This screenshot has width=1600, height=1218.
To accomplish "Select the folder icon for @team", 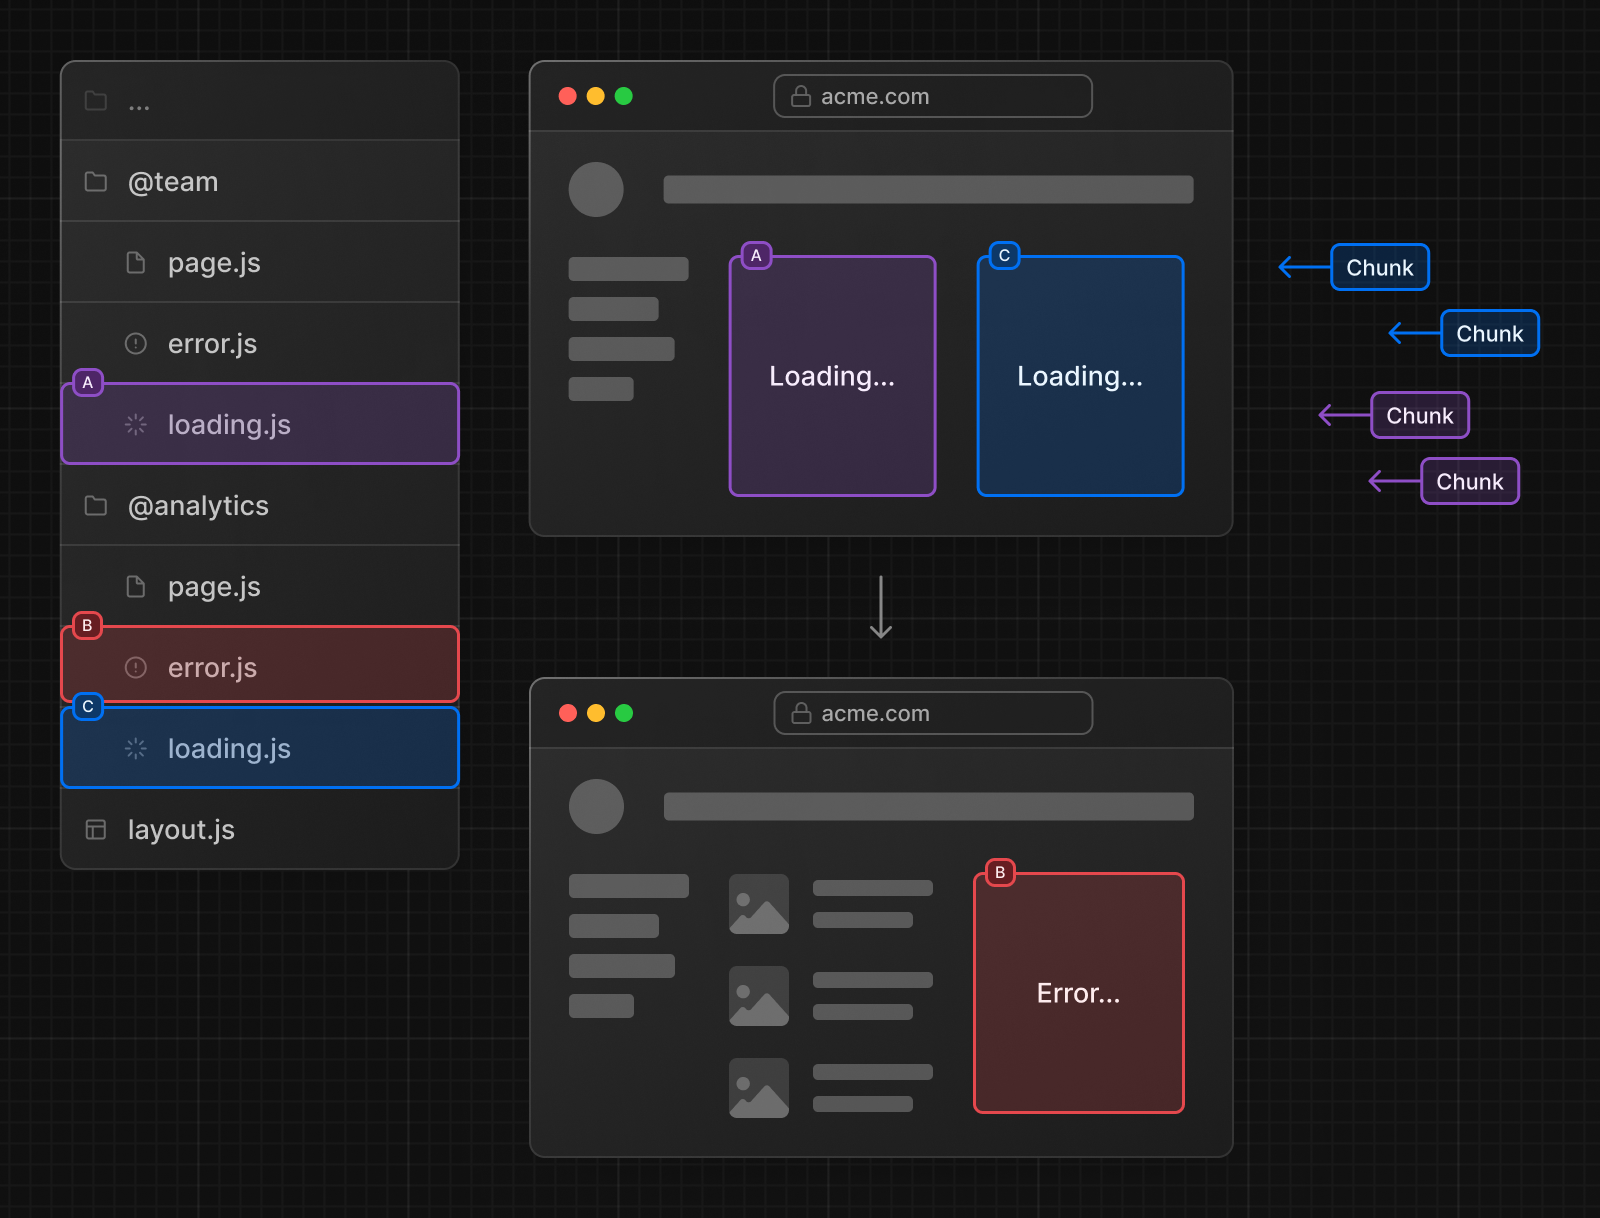I will [95, 181].
